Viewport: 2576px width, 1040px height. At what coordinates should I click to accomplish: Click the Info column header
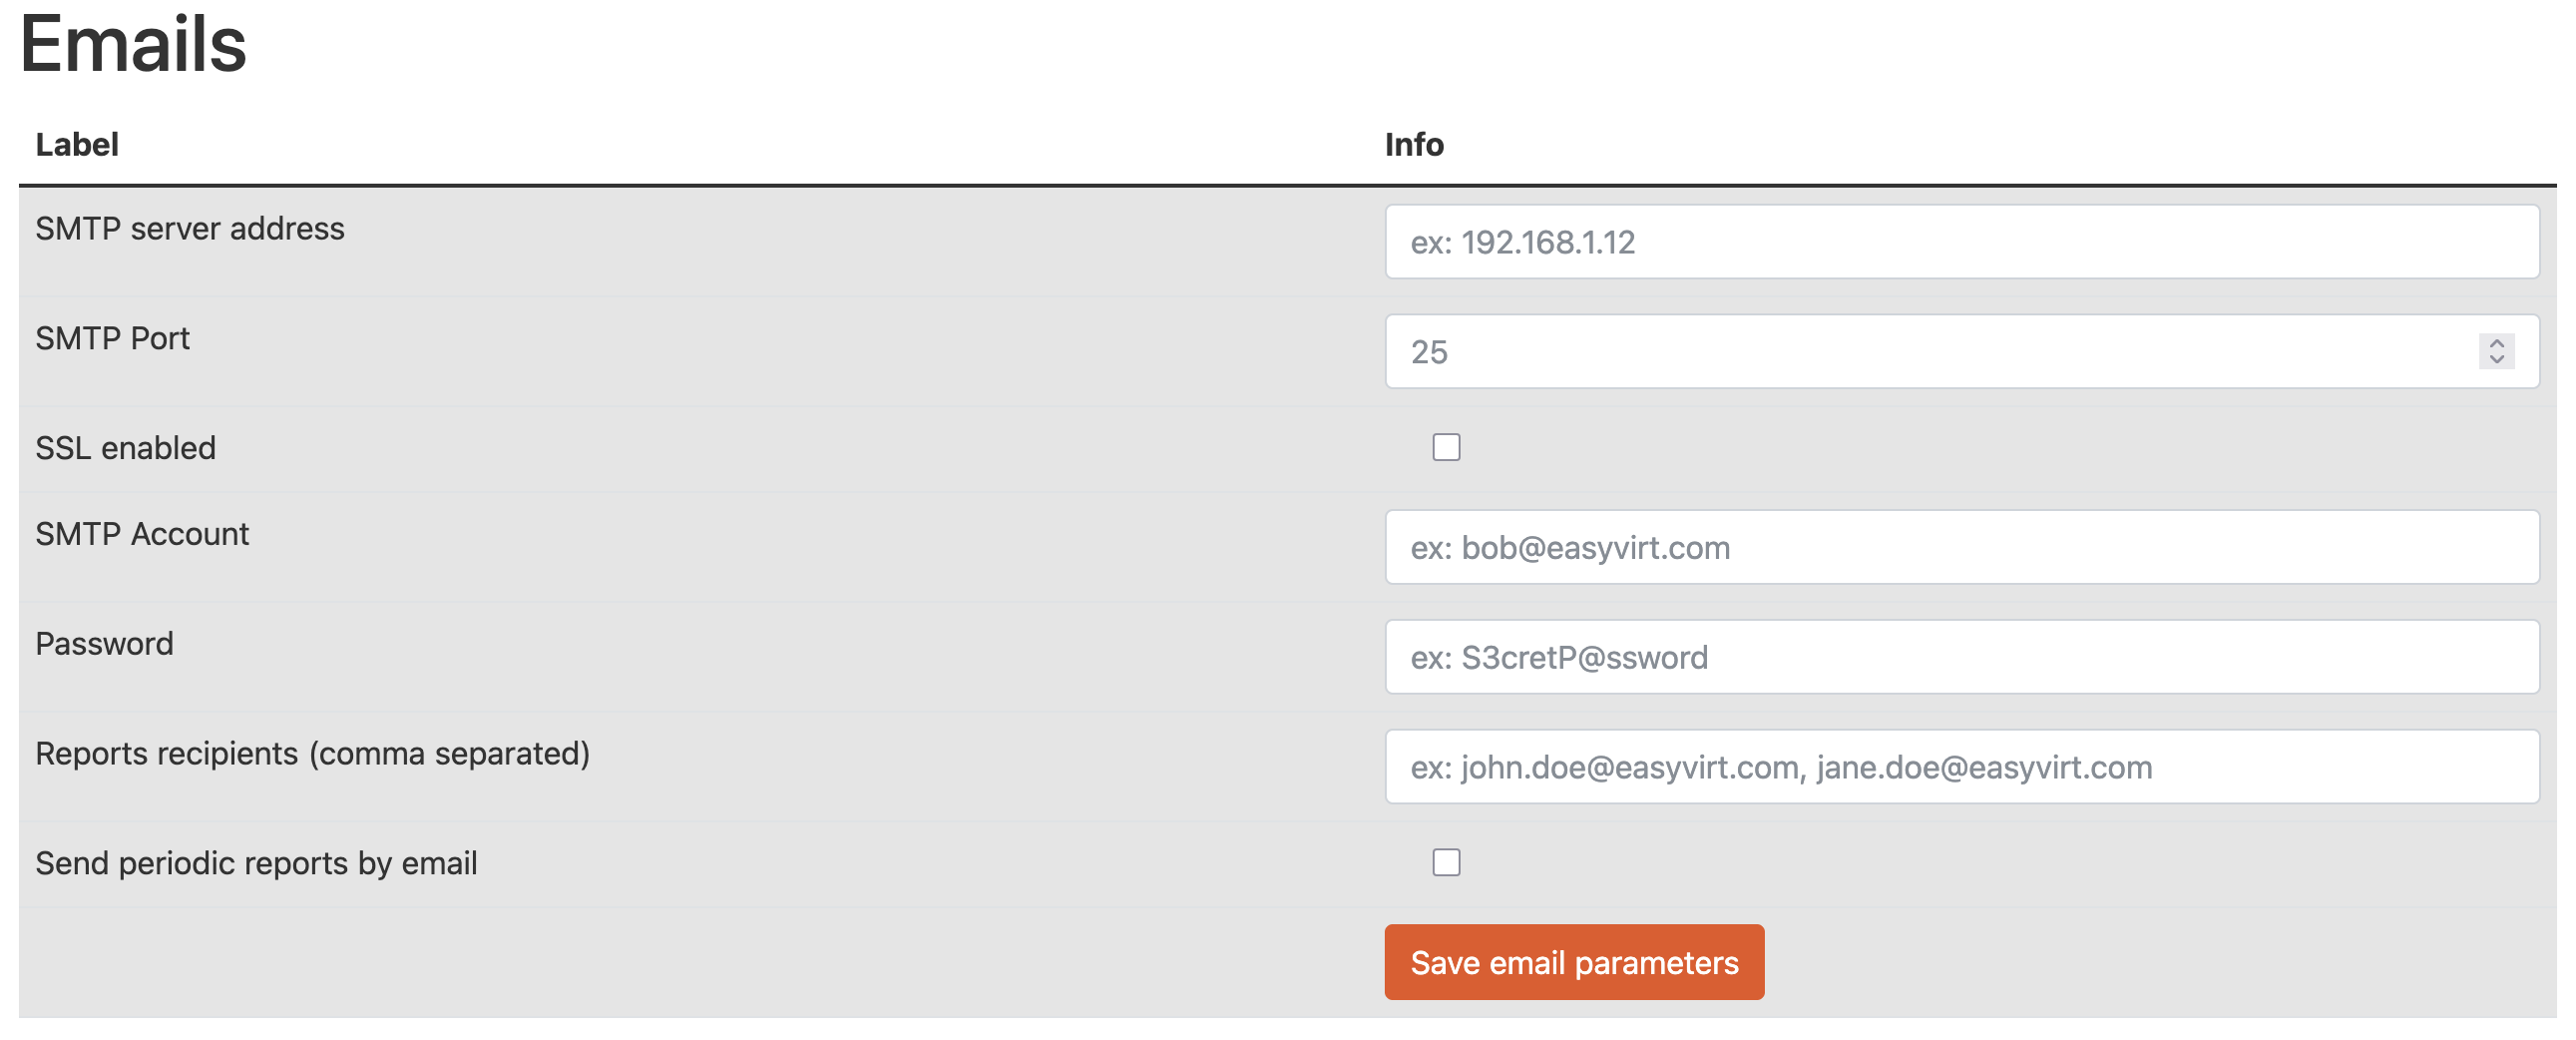pyautogui.click(x=1414, y=145)
